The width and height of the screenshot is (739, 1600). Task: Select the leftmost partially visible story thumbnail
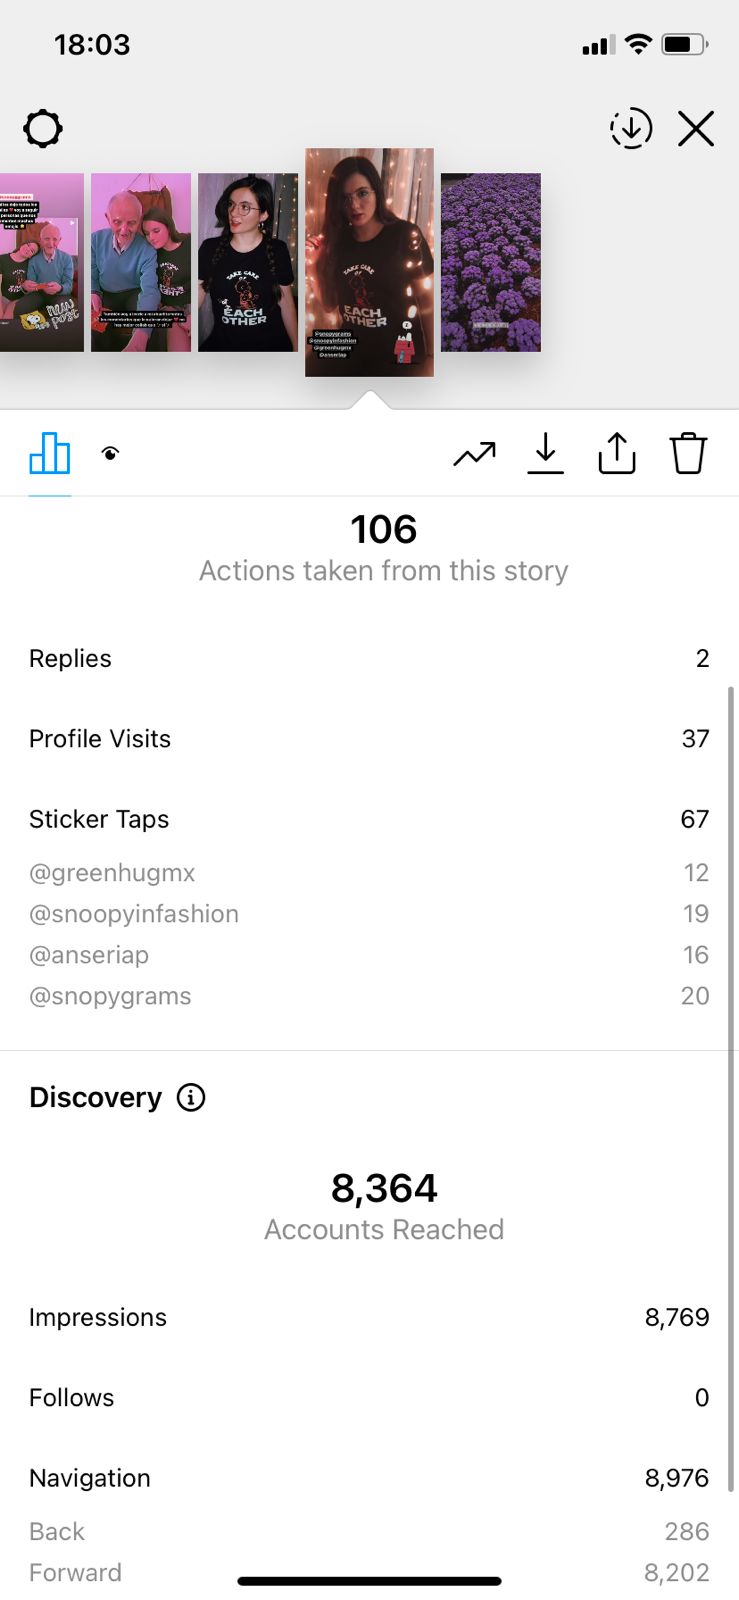point(41,262)
